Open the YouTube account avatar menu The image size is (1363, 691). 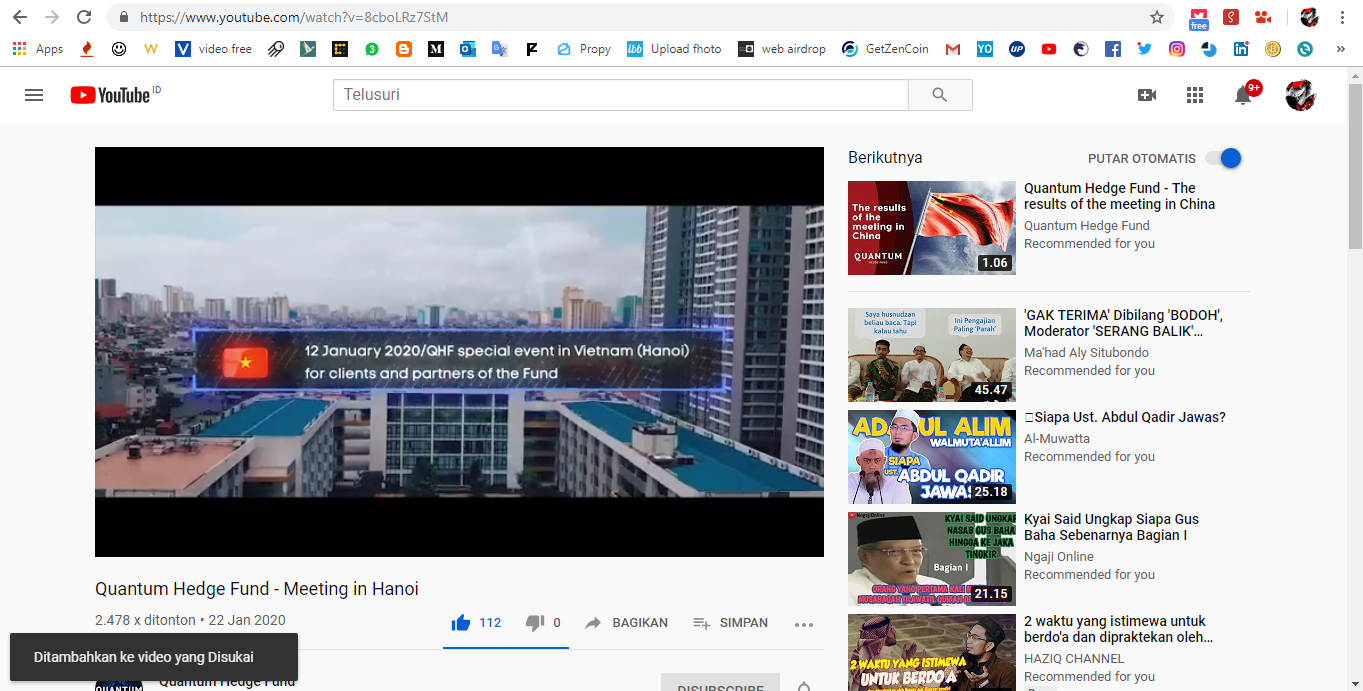(1300, 95)
